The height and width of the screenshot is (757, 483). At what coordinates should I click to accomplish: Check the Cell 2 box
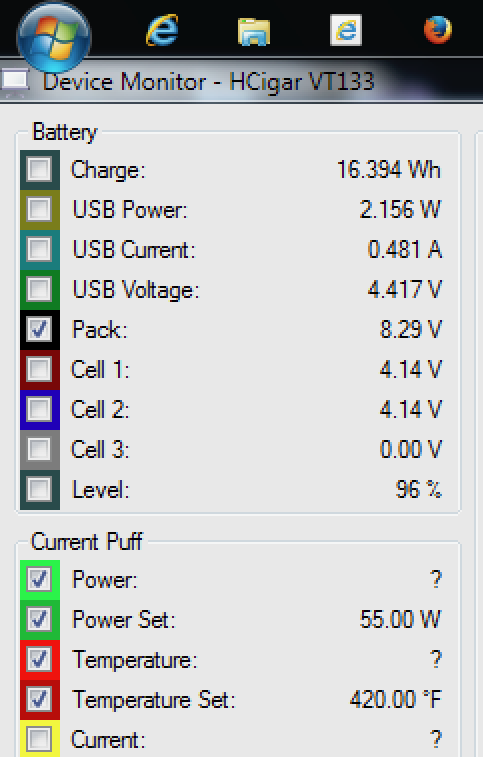[39, 410]
